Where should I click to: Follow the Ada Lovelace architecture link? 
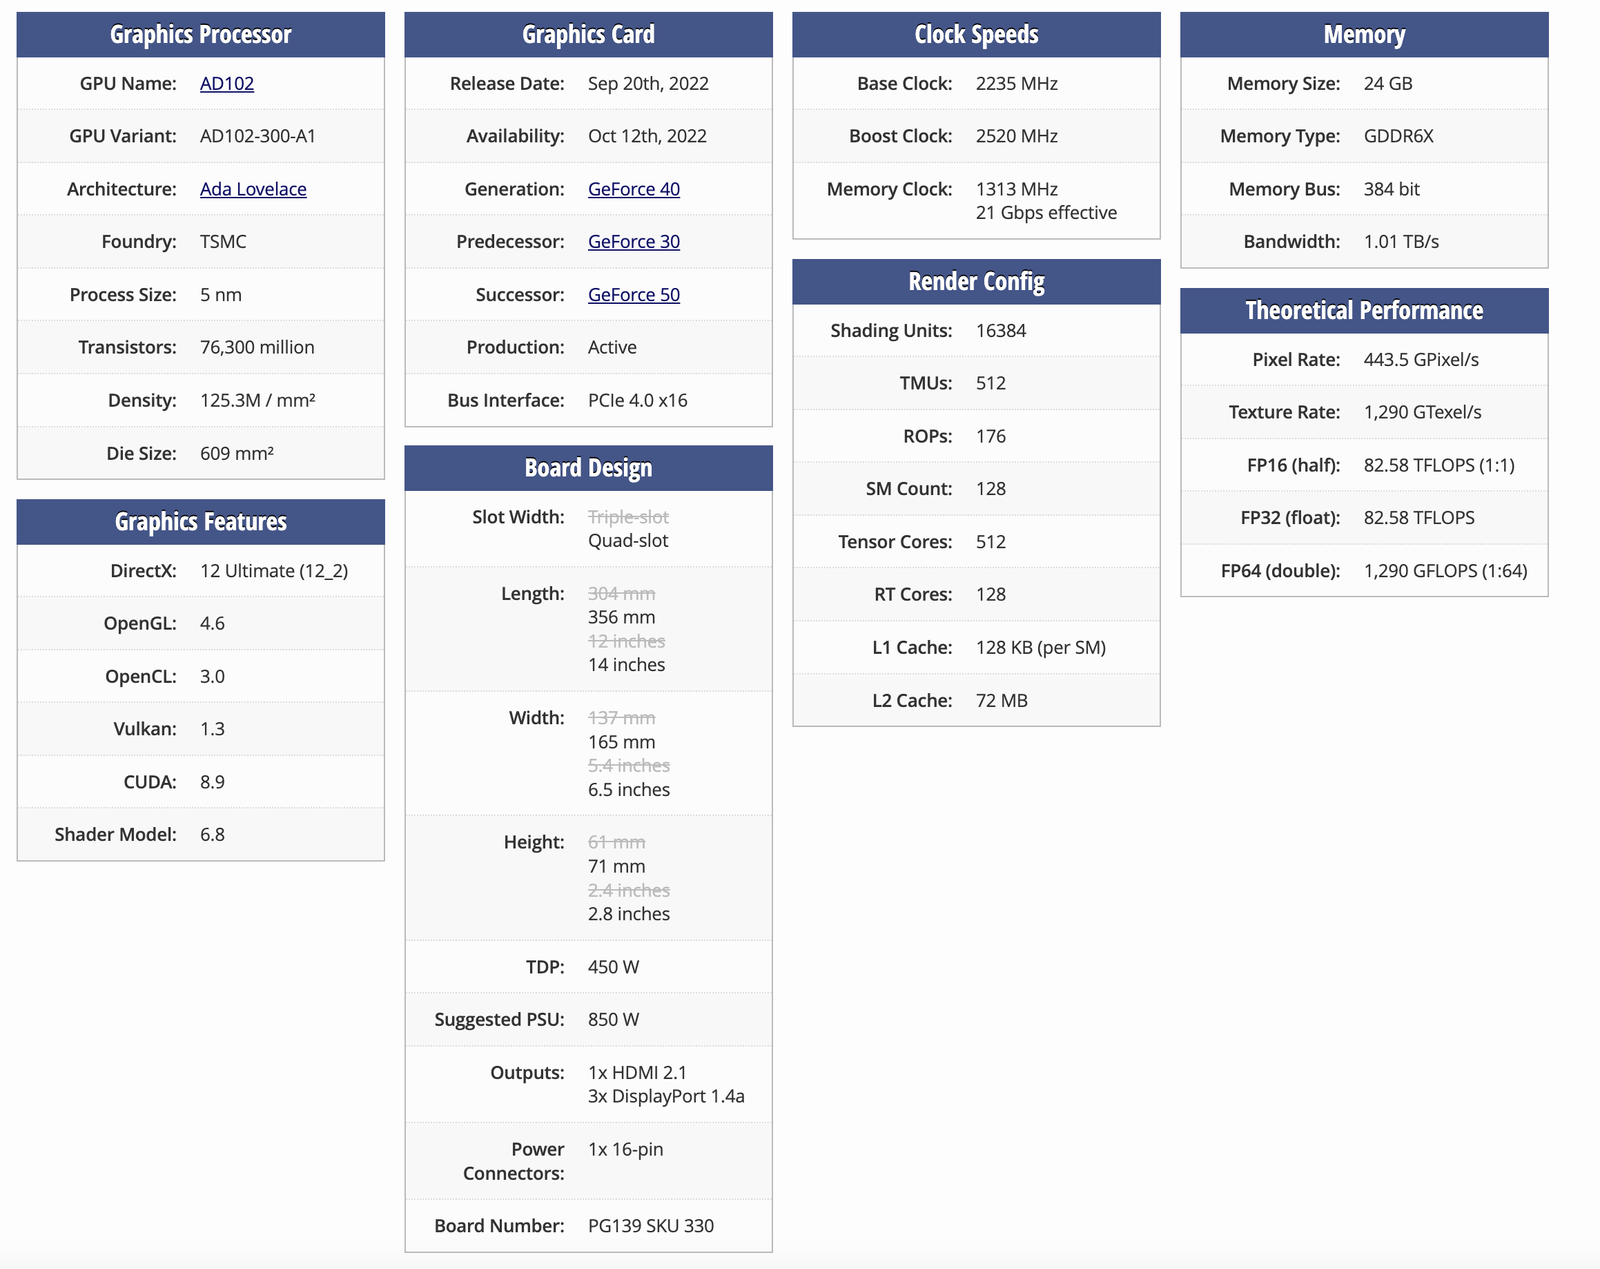[253, 189]
